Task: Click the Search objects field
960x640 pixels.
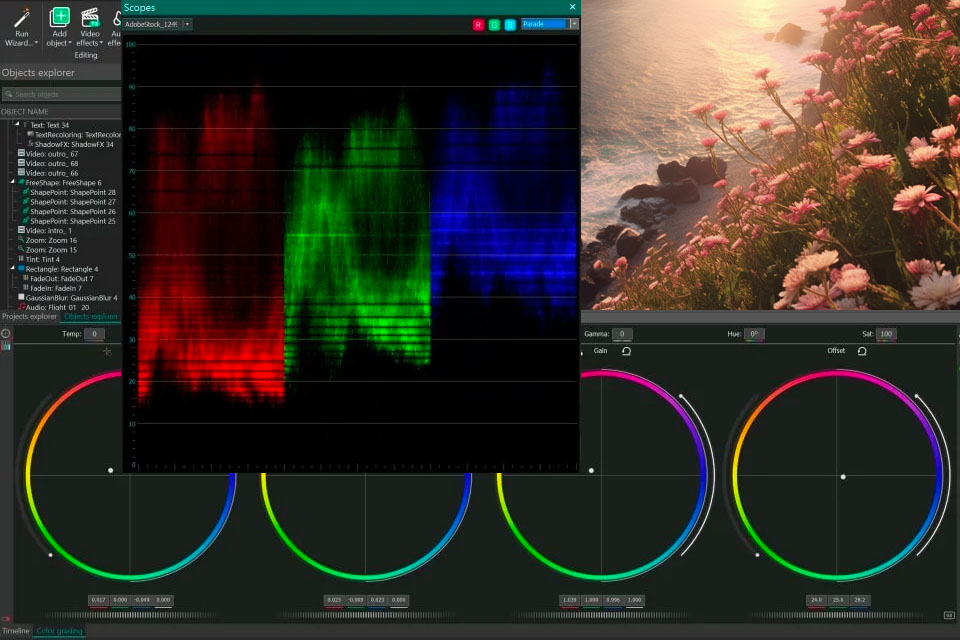Action: pos(61,94)
